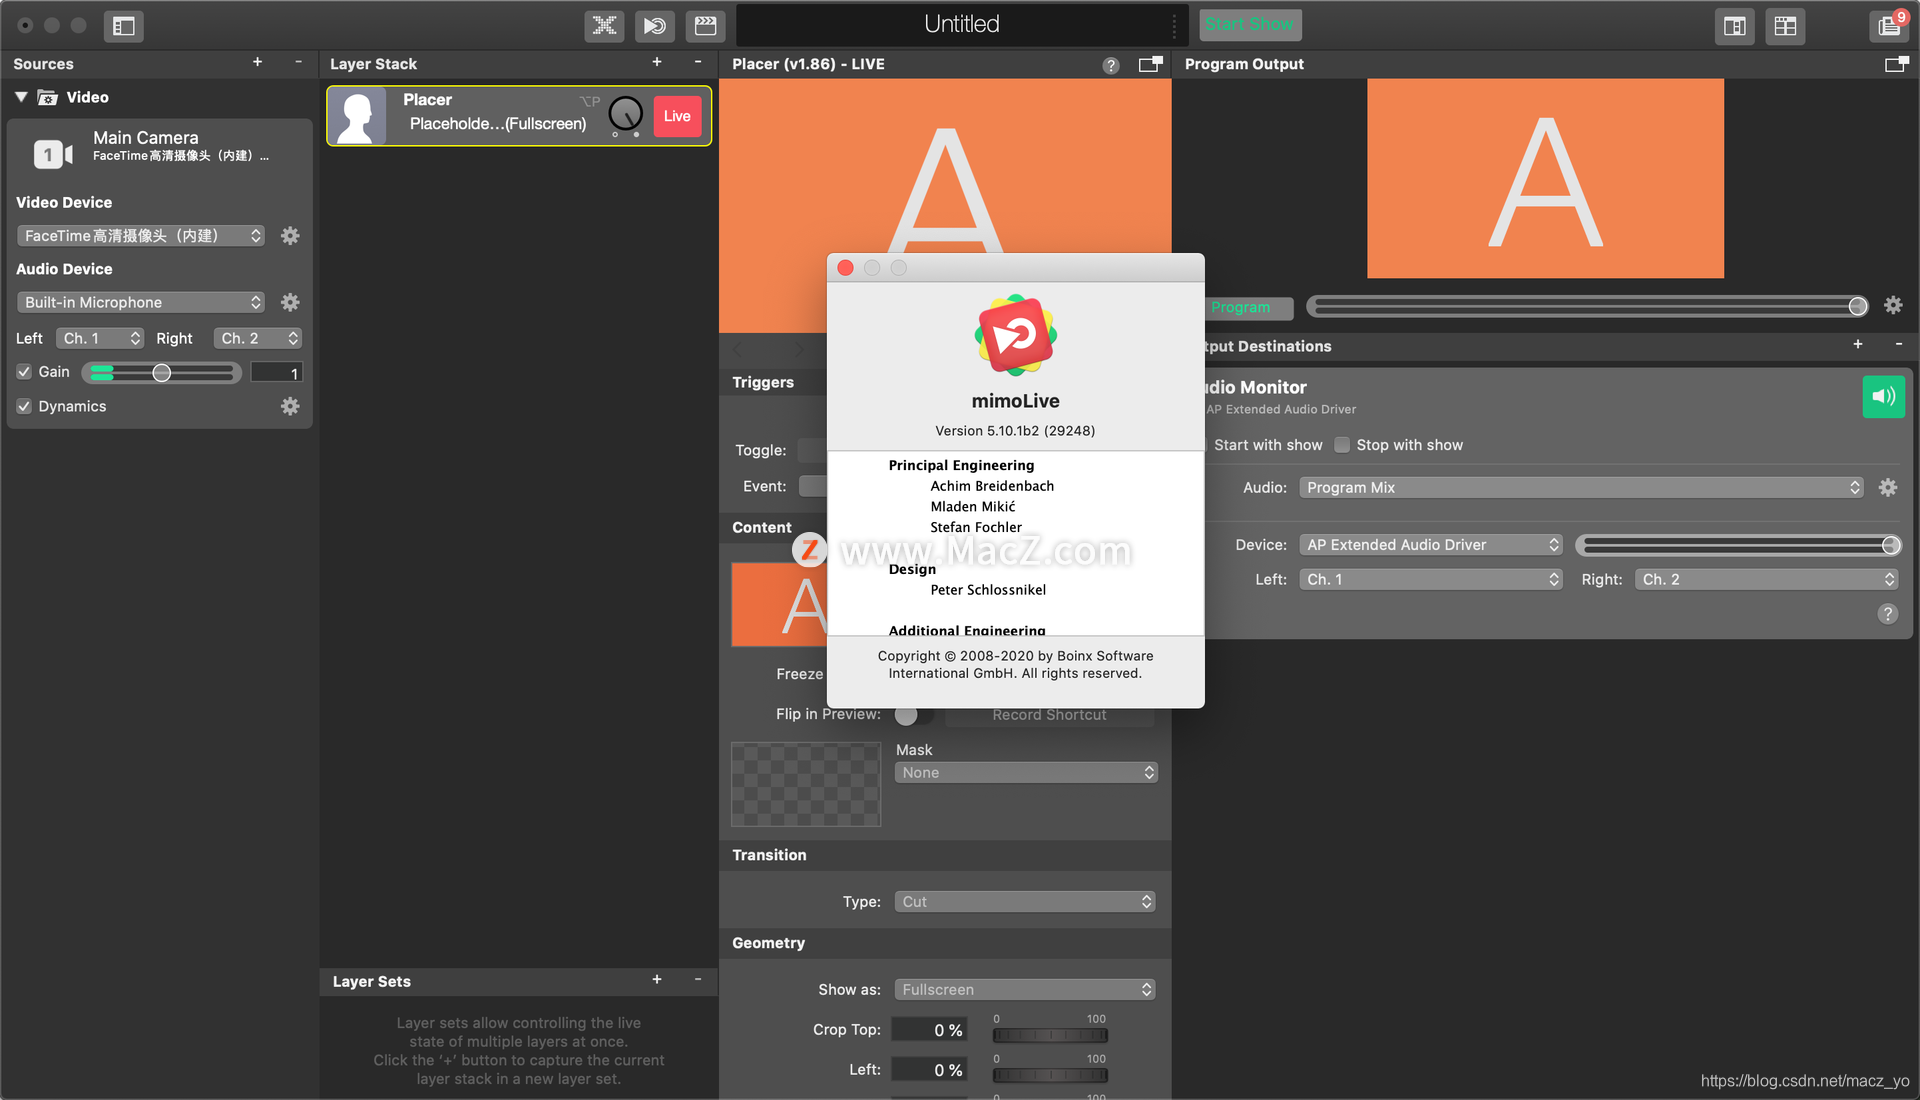Screen dimensions: 1920x1100
Task: Click the Record Shortcut button
Action: tap(1049, 715)
